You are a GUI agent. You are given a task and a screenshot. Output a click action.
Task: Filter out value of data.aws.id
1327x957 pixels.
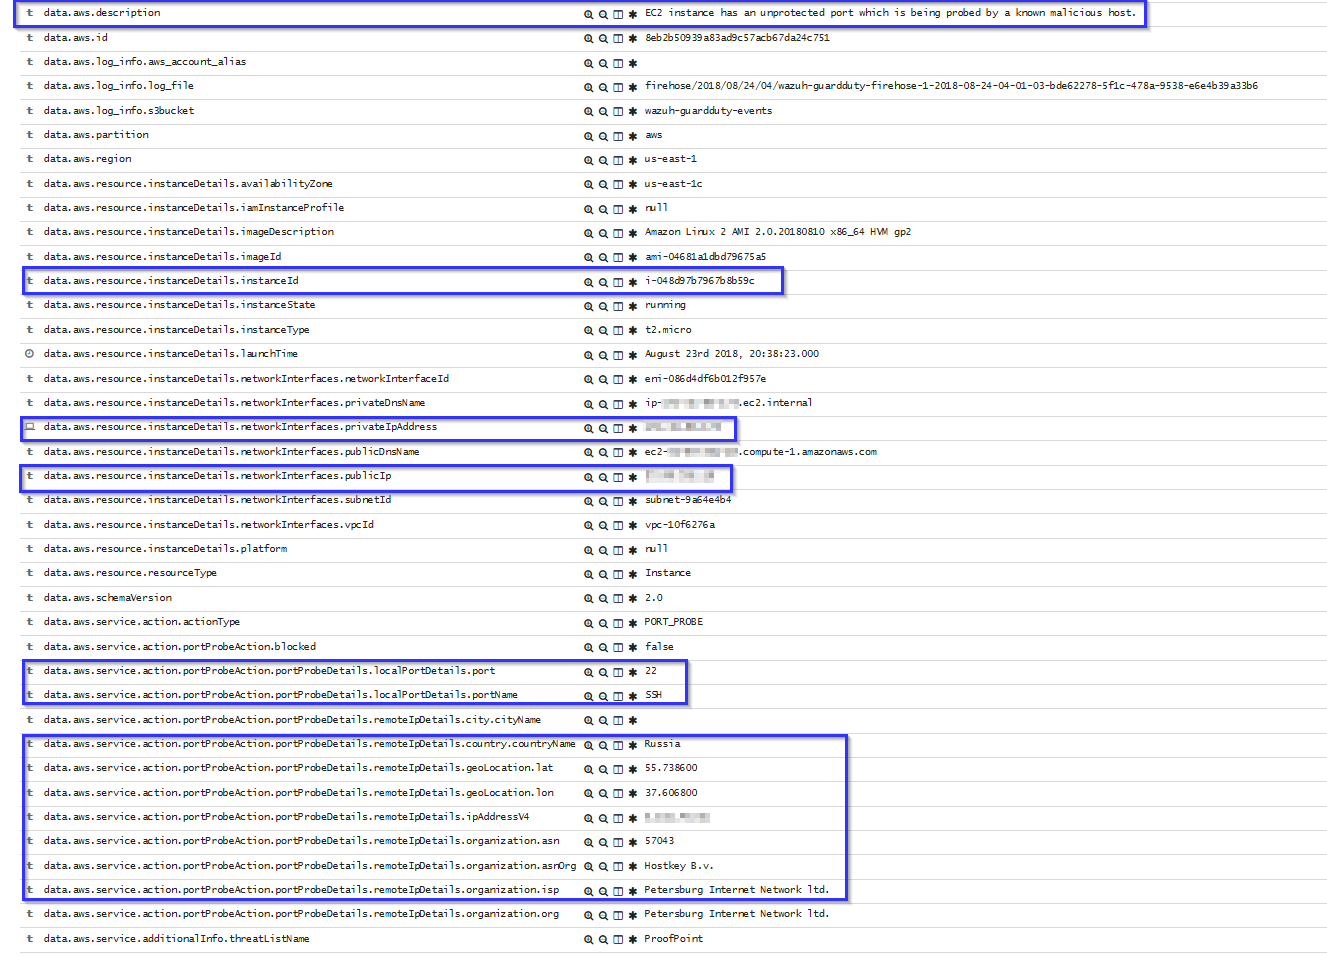(x=603, y=39)
